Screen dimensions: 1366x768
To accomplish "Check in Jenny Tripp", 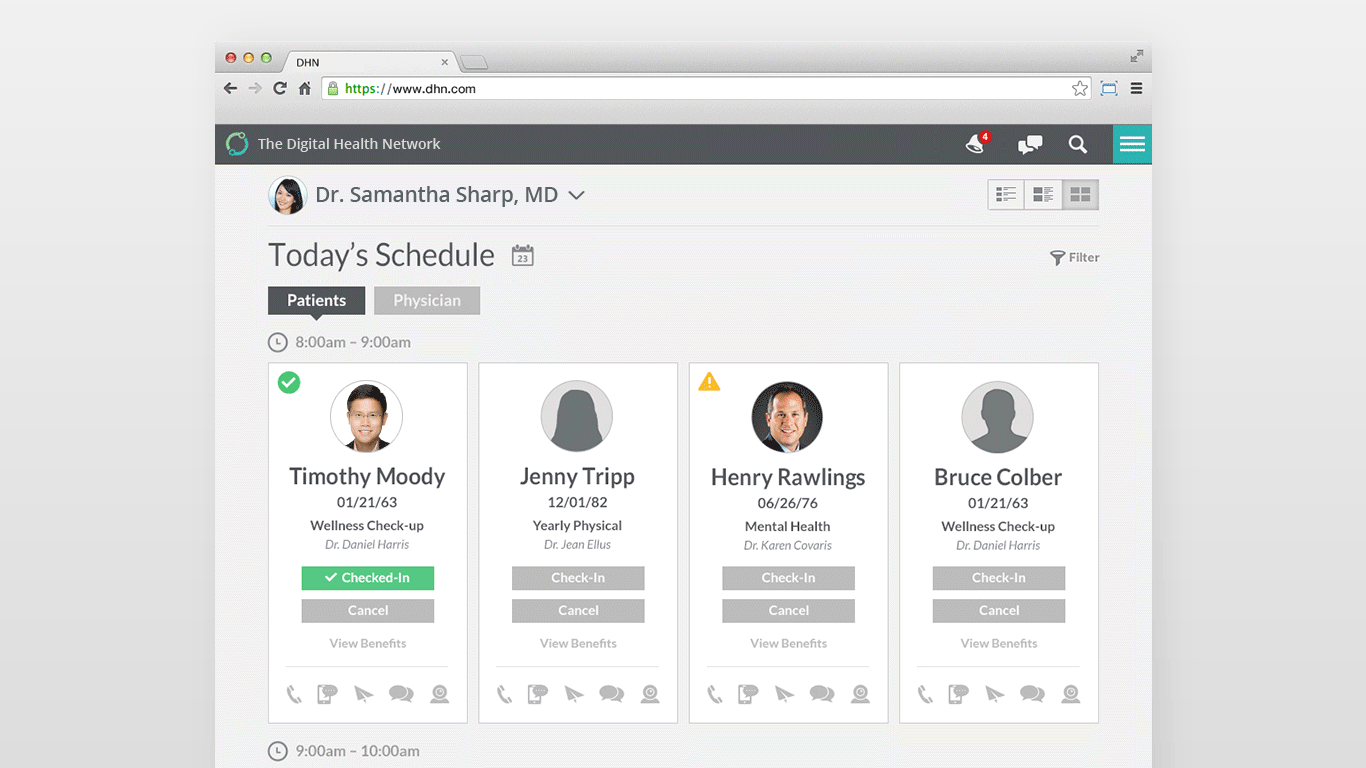I will pos(578,578).
